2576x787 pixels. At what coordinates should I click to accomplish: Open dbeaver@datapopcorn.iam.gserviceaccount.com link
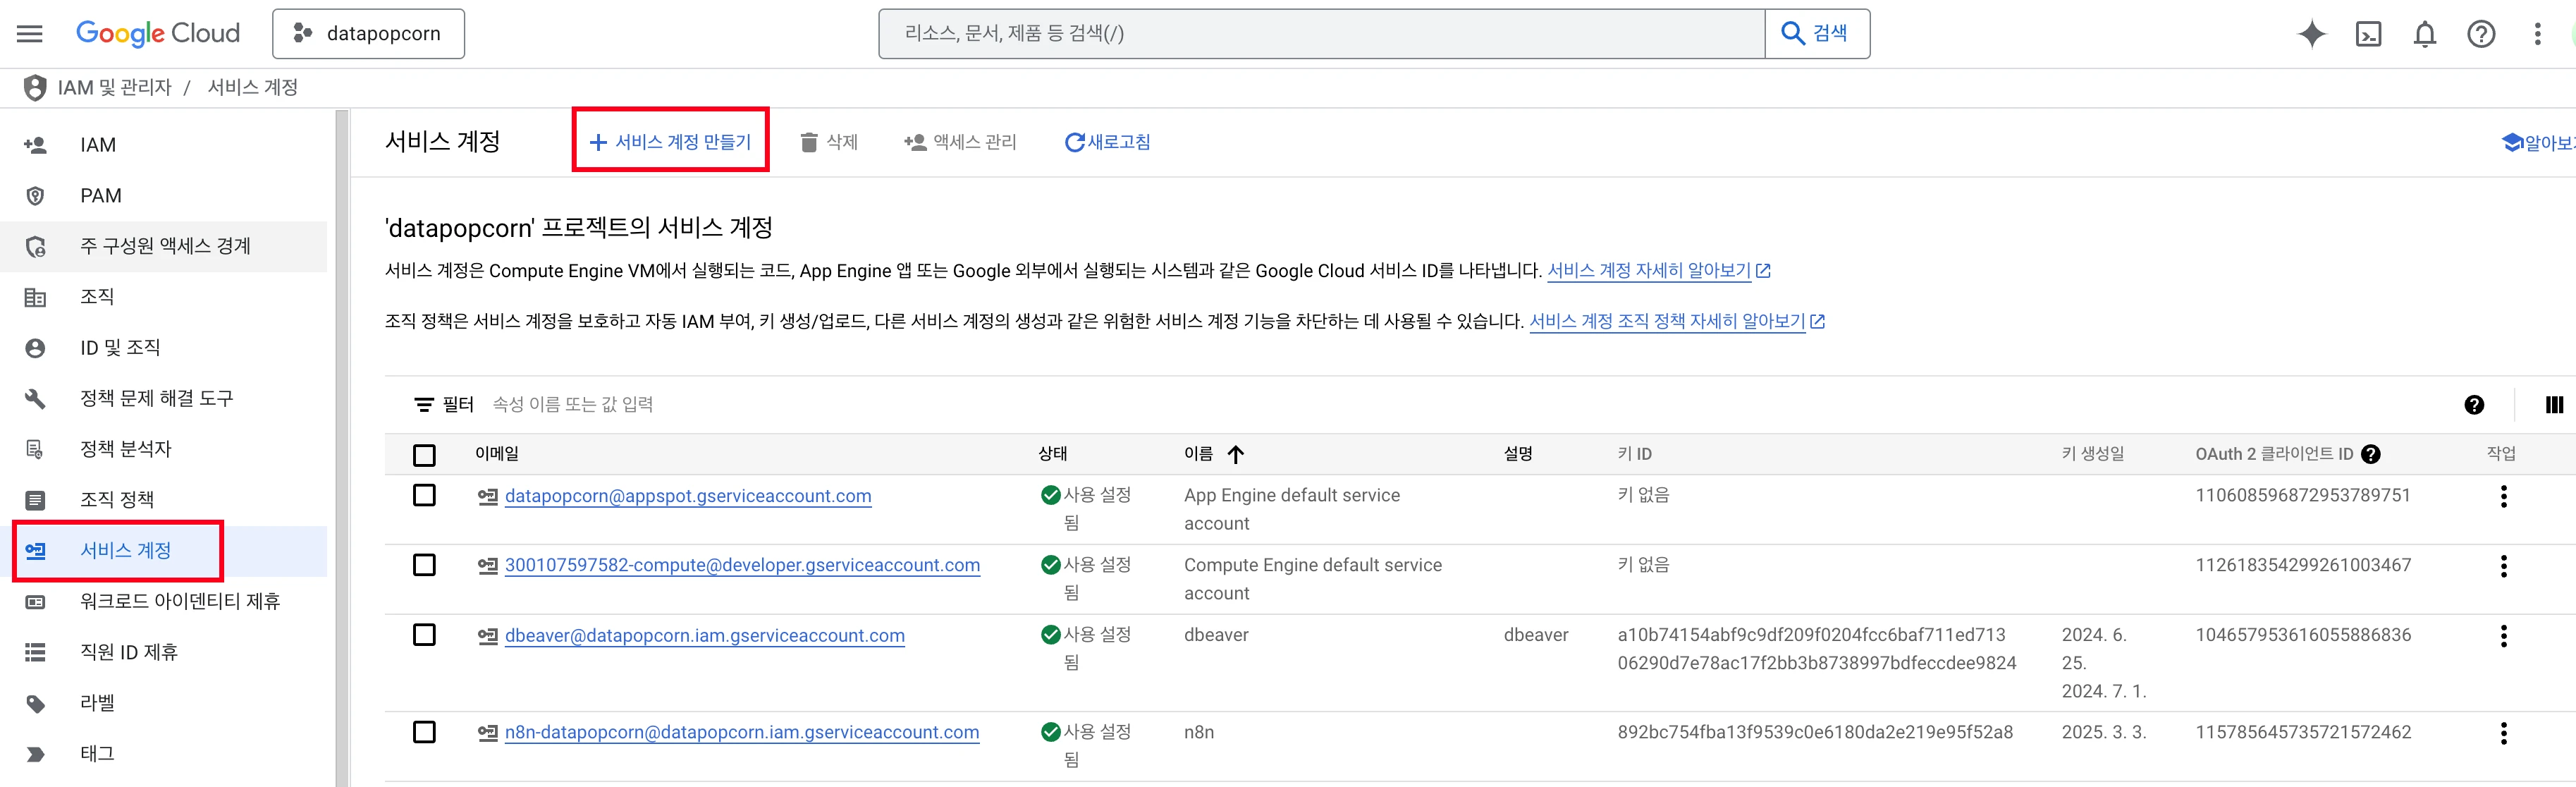point(705,636)
